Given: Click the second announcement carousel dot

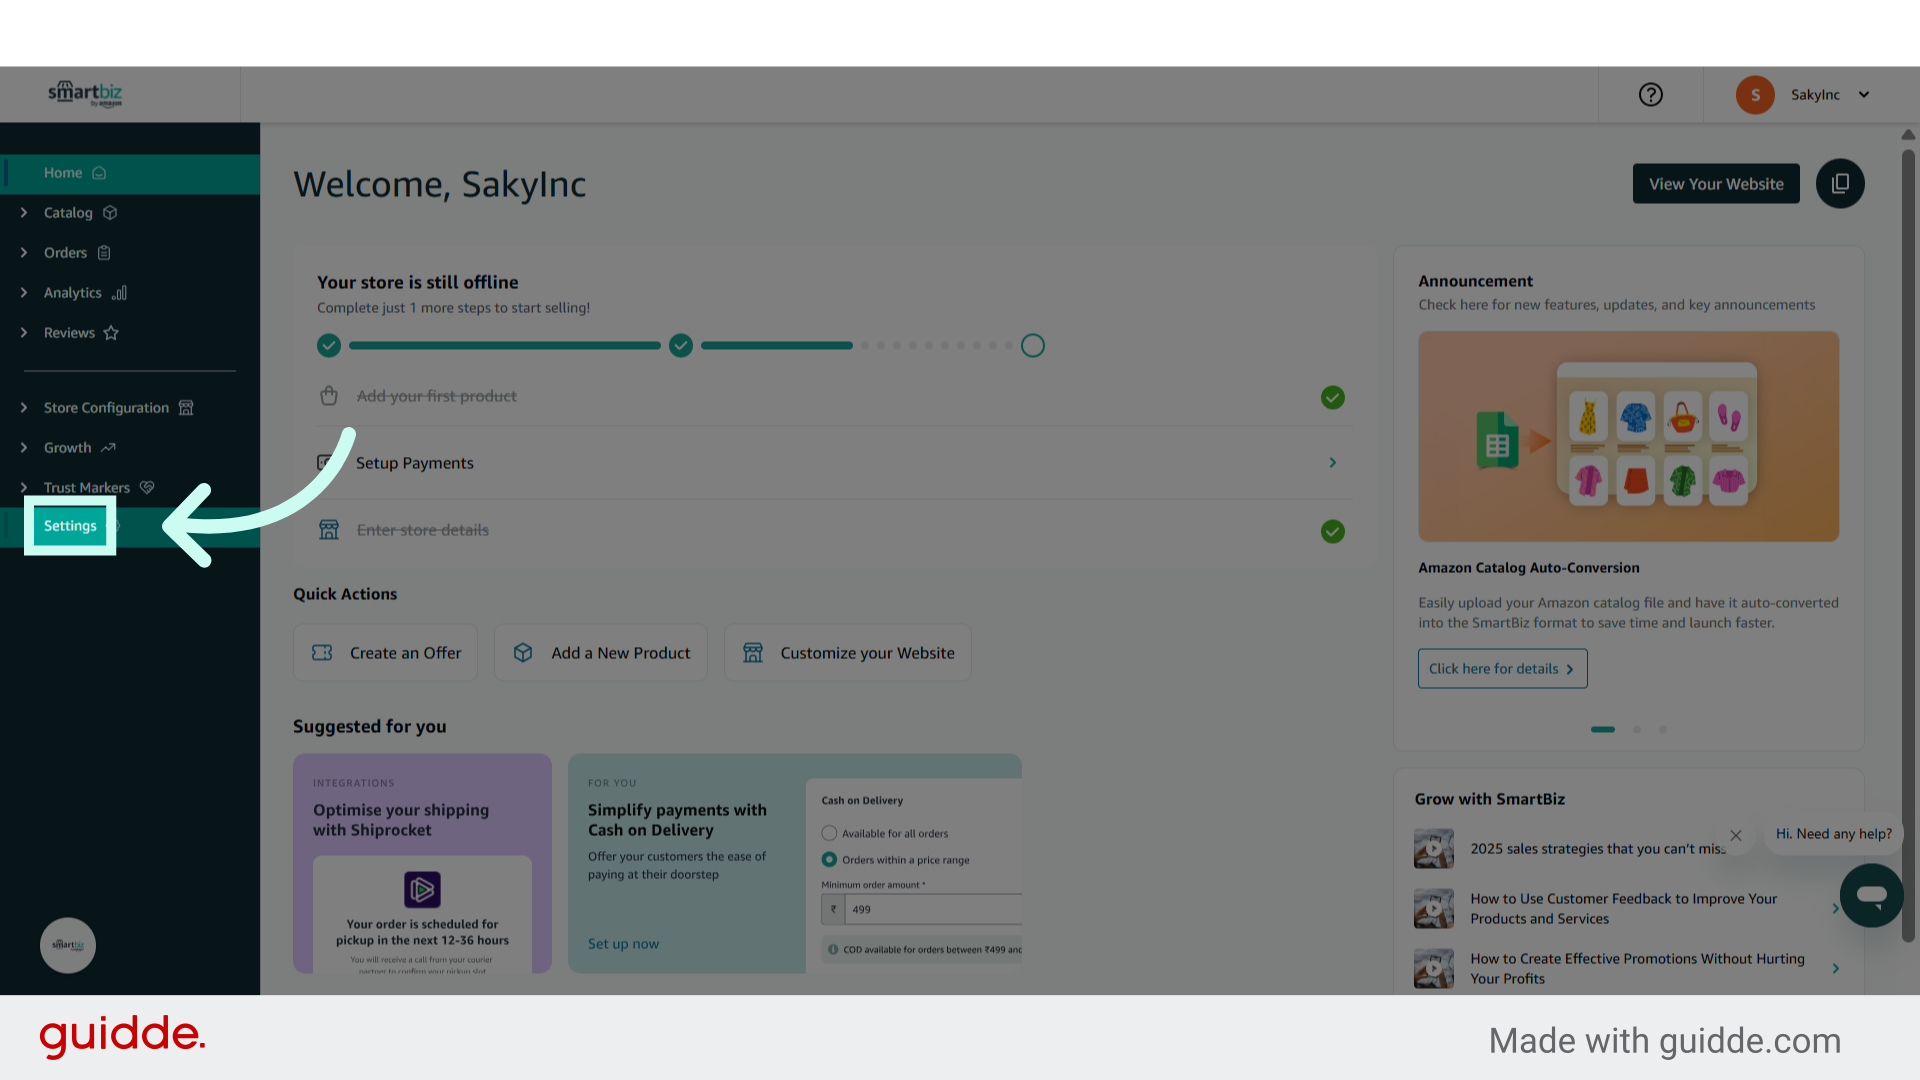Looking at the screenshot, I should (1637, 729).
